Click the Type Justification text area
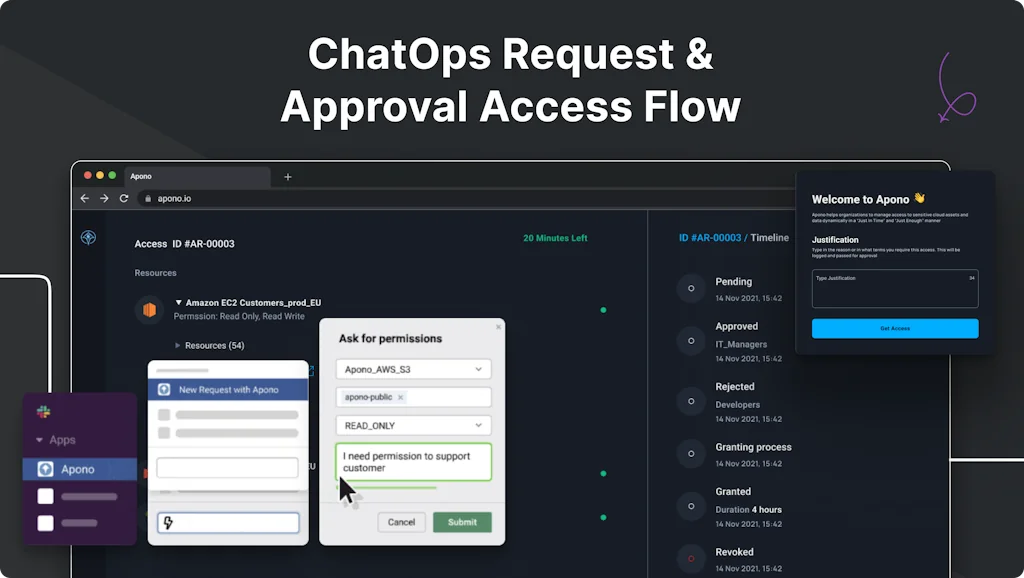This screenshot has height=578, width=1024. click(895, 288)
